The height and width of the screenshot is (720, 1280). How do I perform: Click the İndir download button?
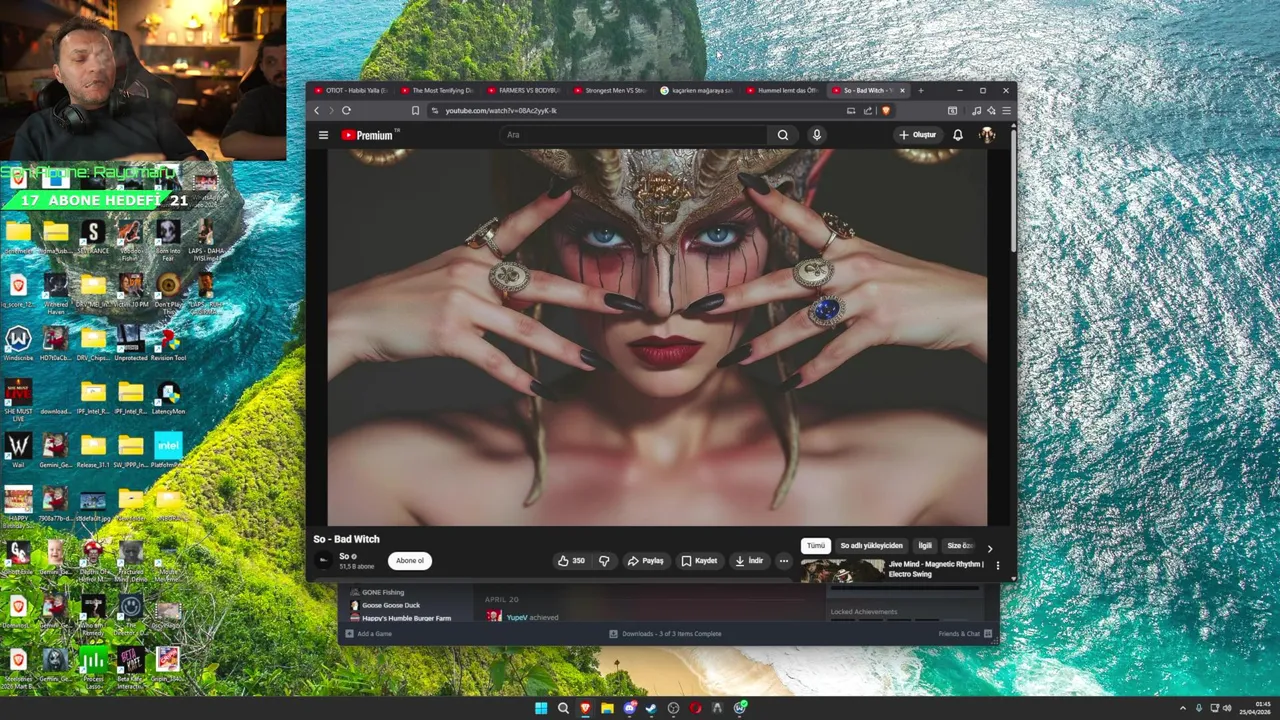point(748,561)
